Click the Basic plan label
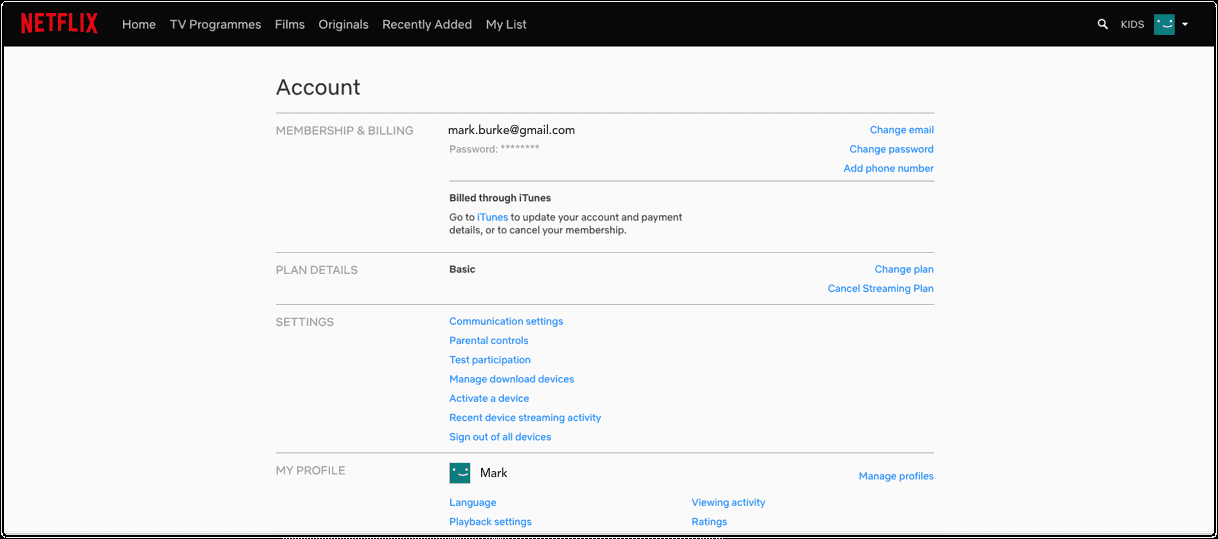Viewport: 1218px width, 539px height. click(462, 269)
